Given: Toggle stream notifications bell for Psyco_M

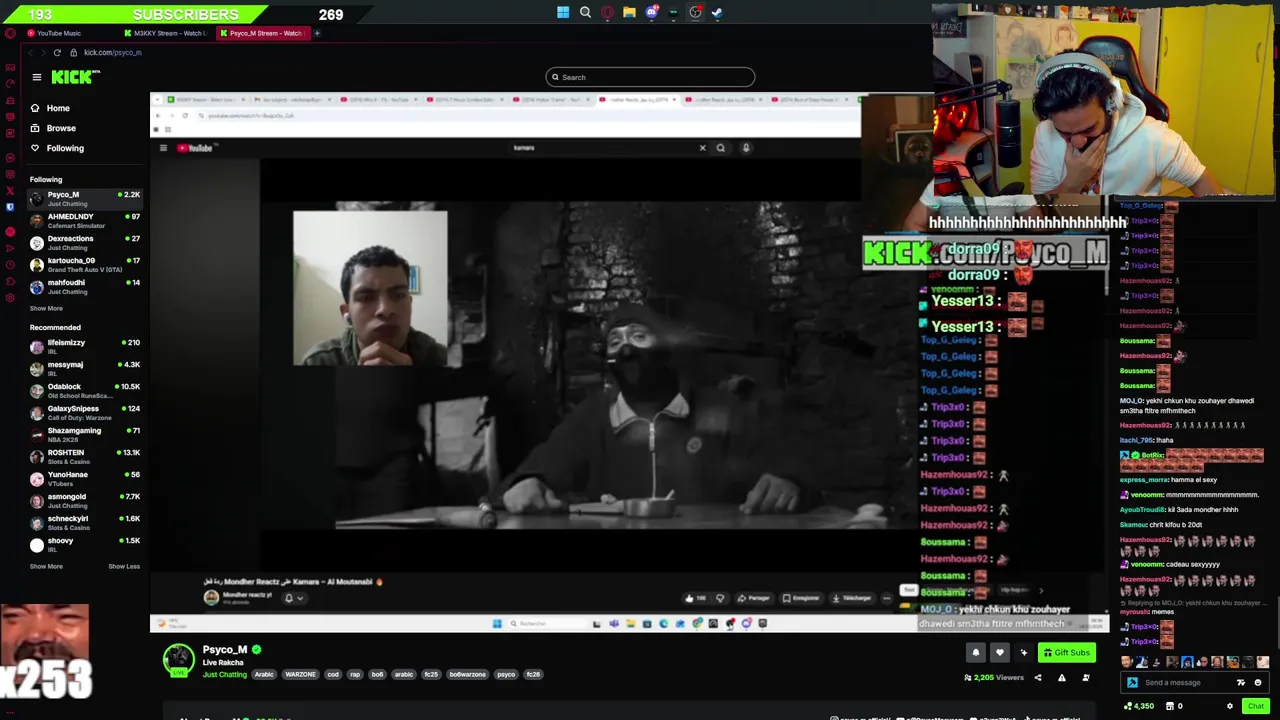Looking at the screenshot, I should [976, 653].
